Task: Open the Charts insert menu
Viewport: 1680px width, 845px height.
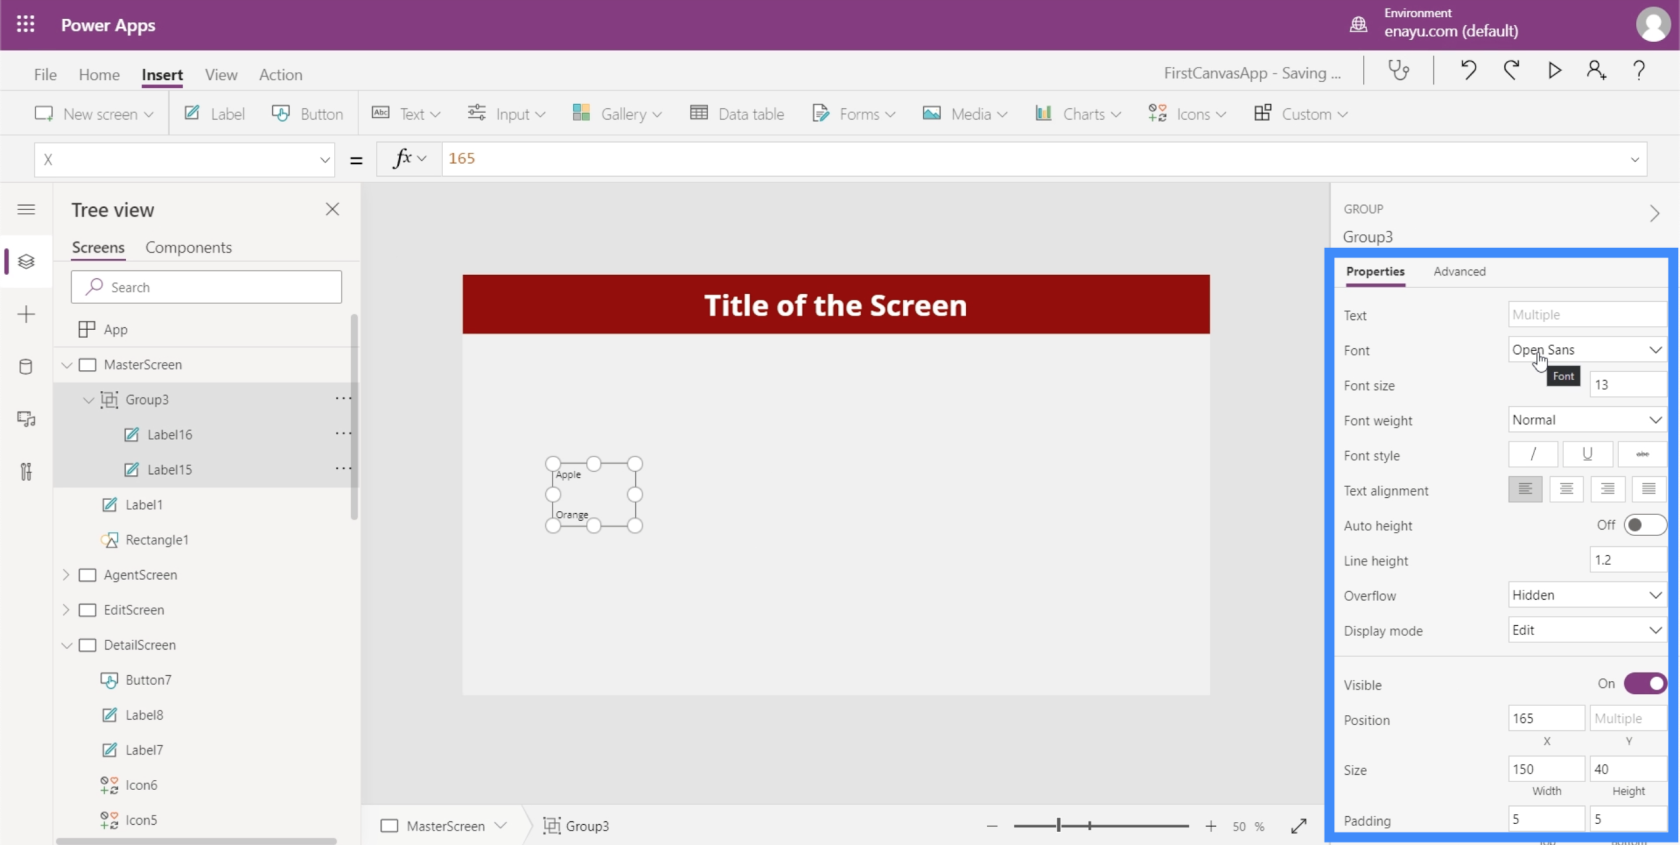Action: pos(1078,113)
